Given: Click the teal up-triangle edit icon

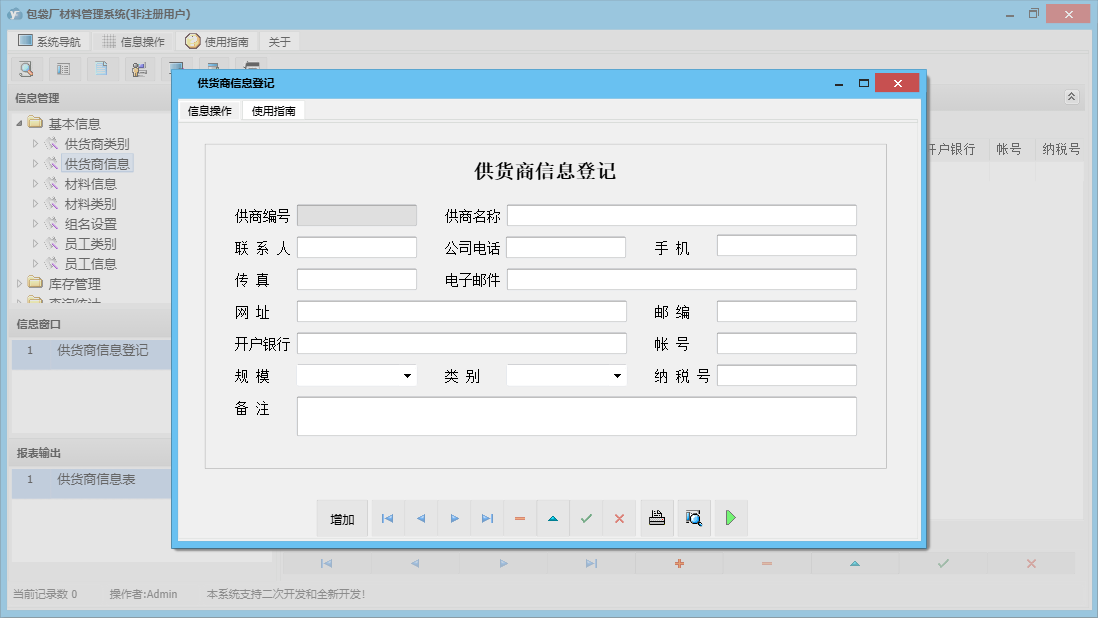Looking at the screenshot, I should (x=553, y=519).
